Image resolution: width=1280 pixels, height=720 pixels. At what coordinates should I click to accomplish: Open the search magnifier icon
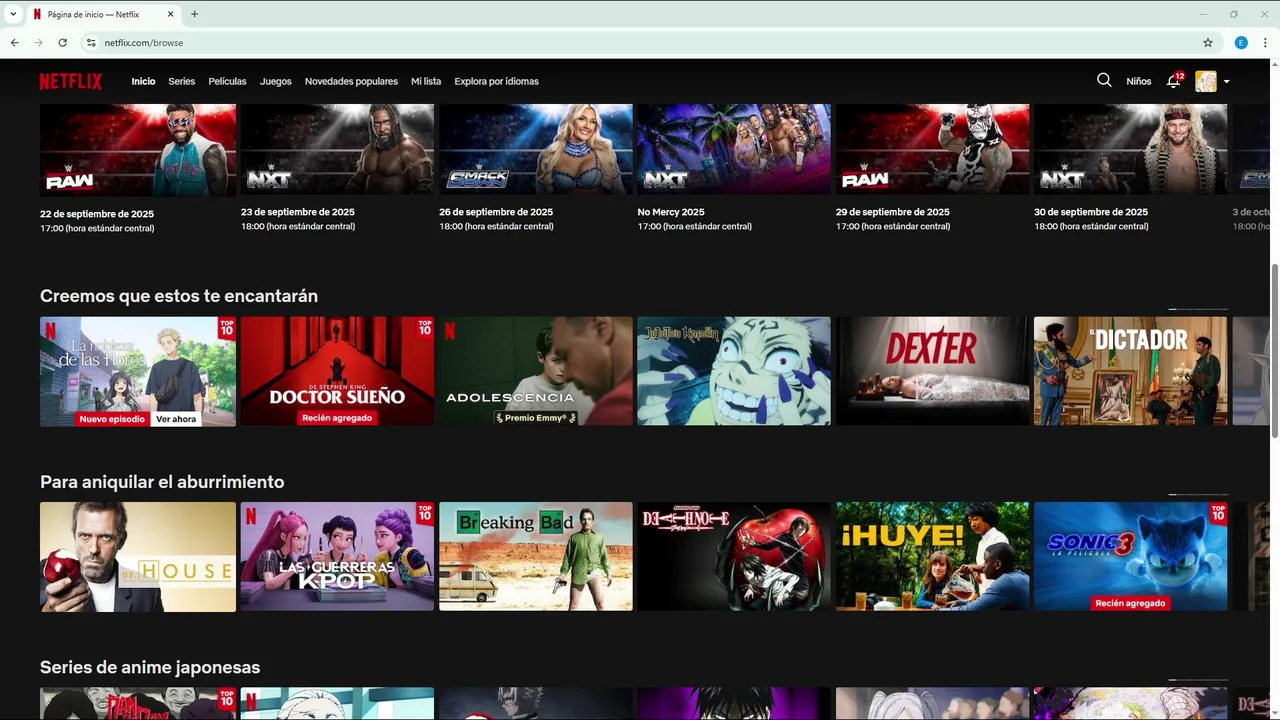click(1104, 80)
